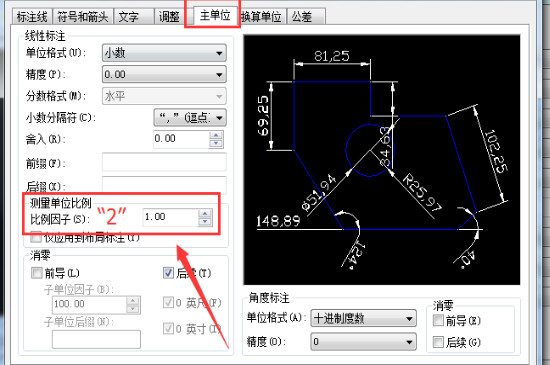550x365 pixels.
Task: Open angular 单位格式 dropdown 十进制度数
Action: click(363, 319)
